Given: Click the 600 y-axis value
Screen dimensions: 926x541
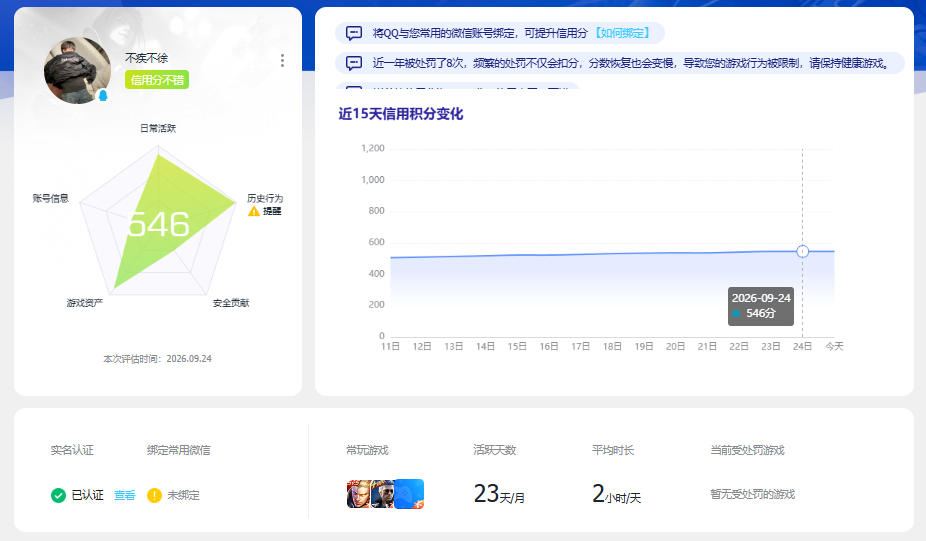Looking at the screenshot, I should 376,242.
